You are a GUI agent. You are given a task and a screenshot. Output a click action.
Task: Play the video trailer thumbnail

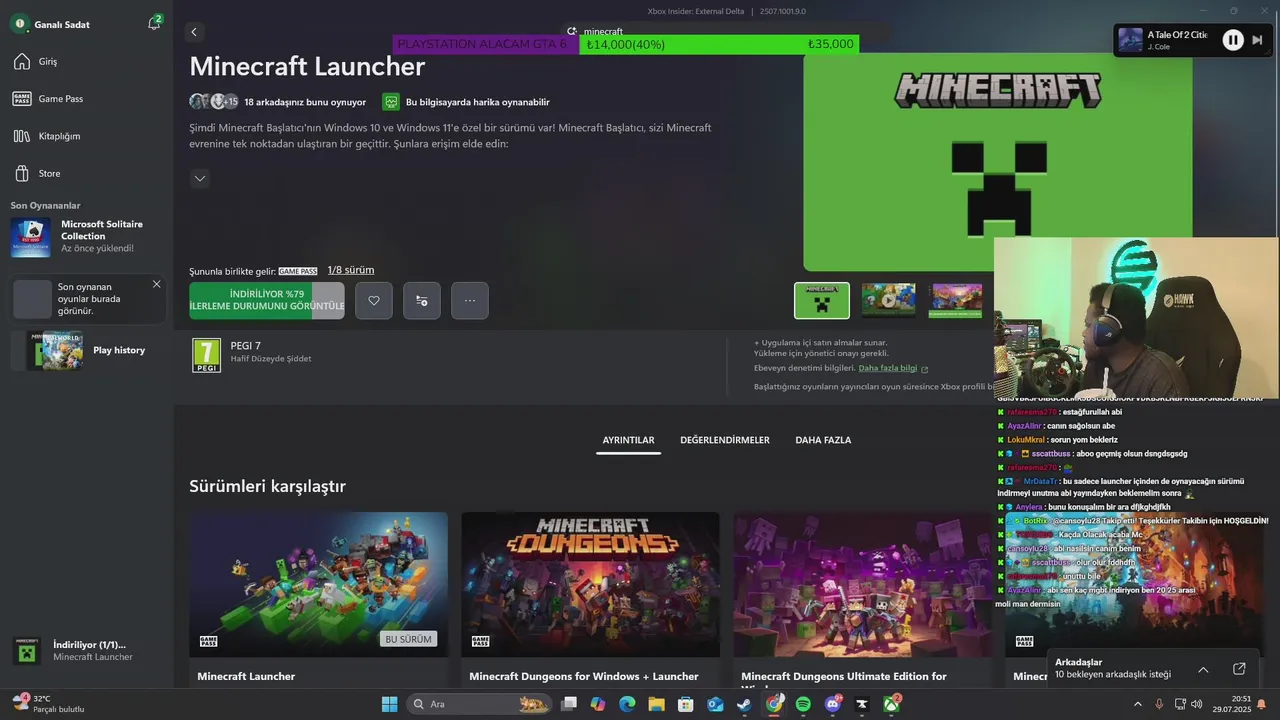pyautogui.click(x=889, y=300)
